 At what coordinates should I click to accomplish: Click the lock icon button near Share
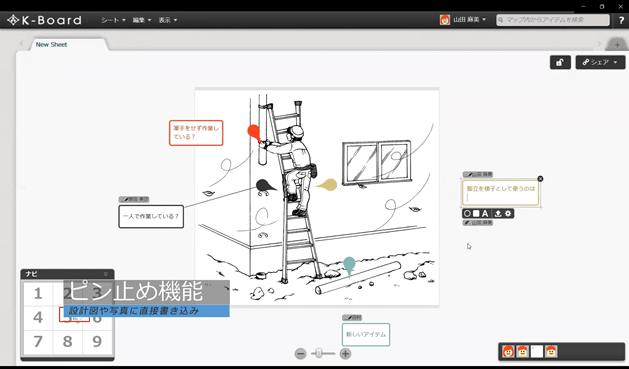click(560, 62)
